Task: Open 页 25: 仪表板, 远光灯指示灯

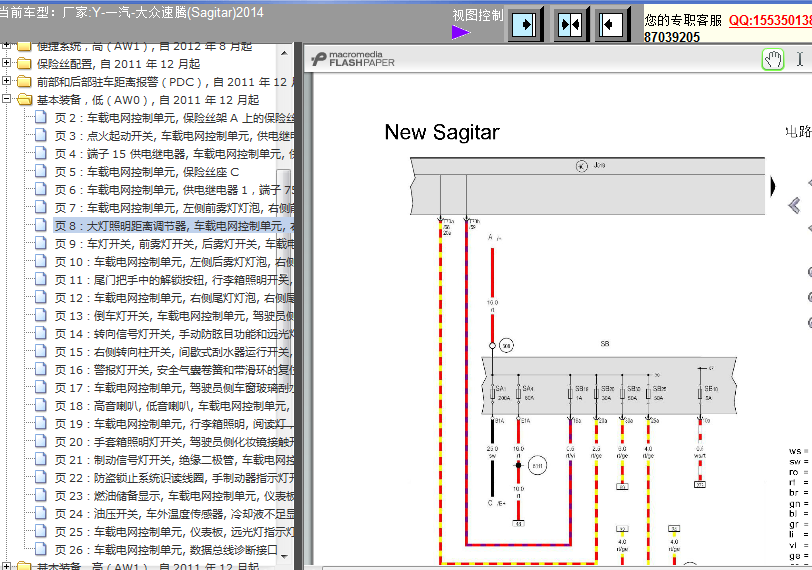Action: point(174,532)
